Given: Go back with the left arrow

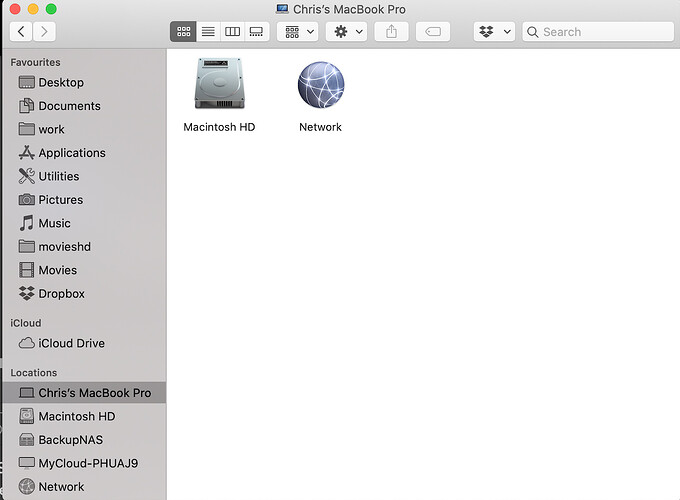Looking at the screenshot, I should click(21, 32).
